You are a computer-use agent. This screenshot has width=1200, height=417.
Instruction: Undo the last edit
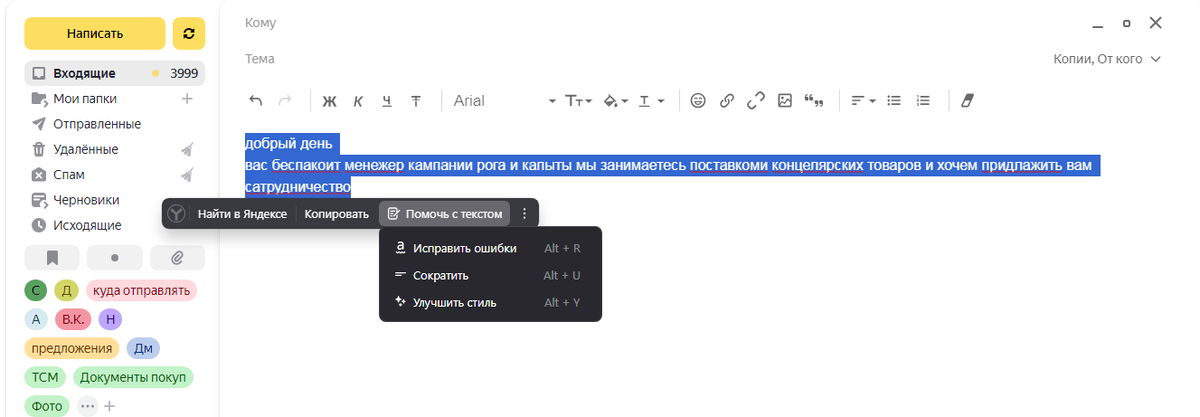256,100
